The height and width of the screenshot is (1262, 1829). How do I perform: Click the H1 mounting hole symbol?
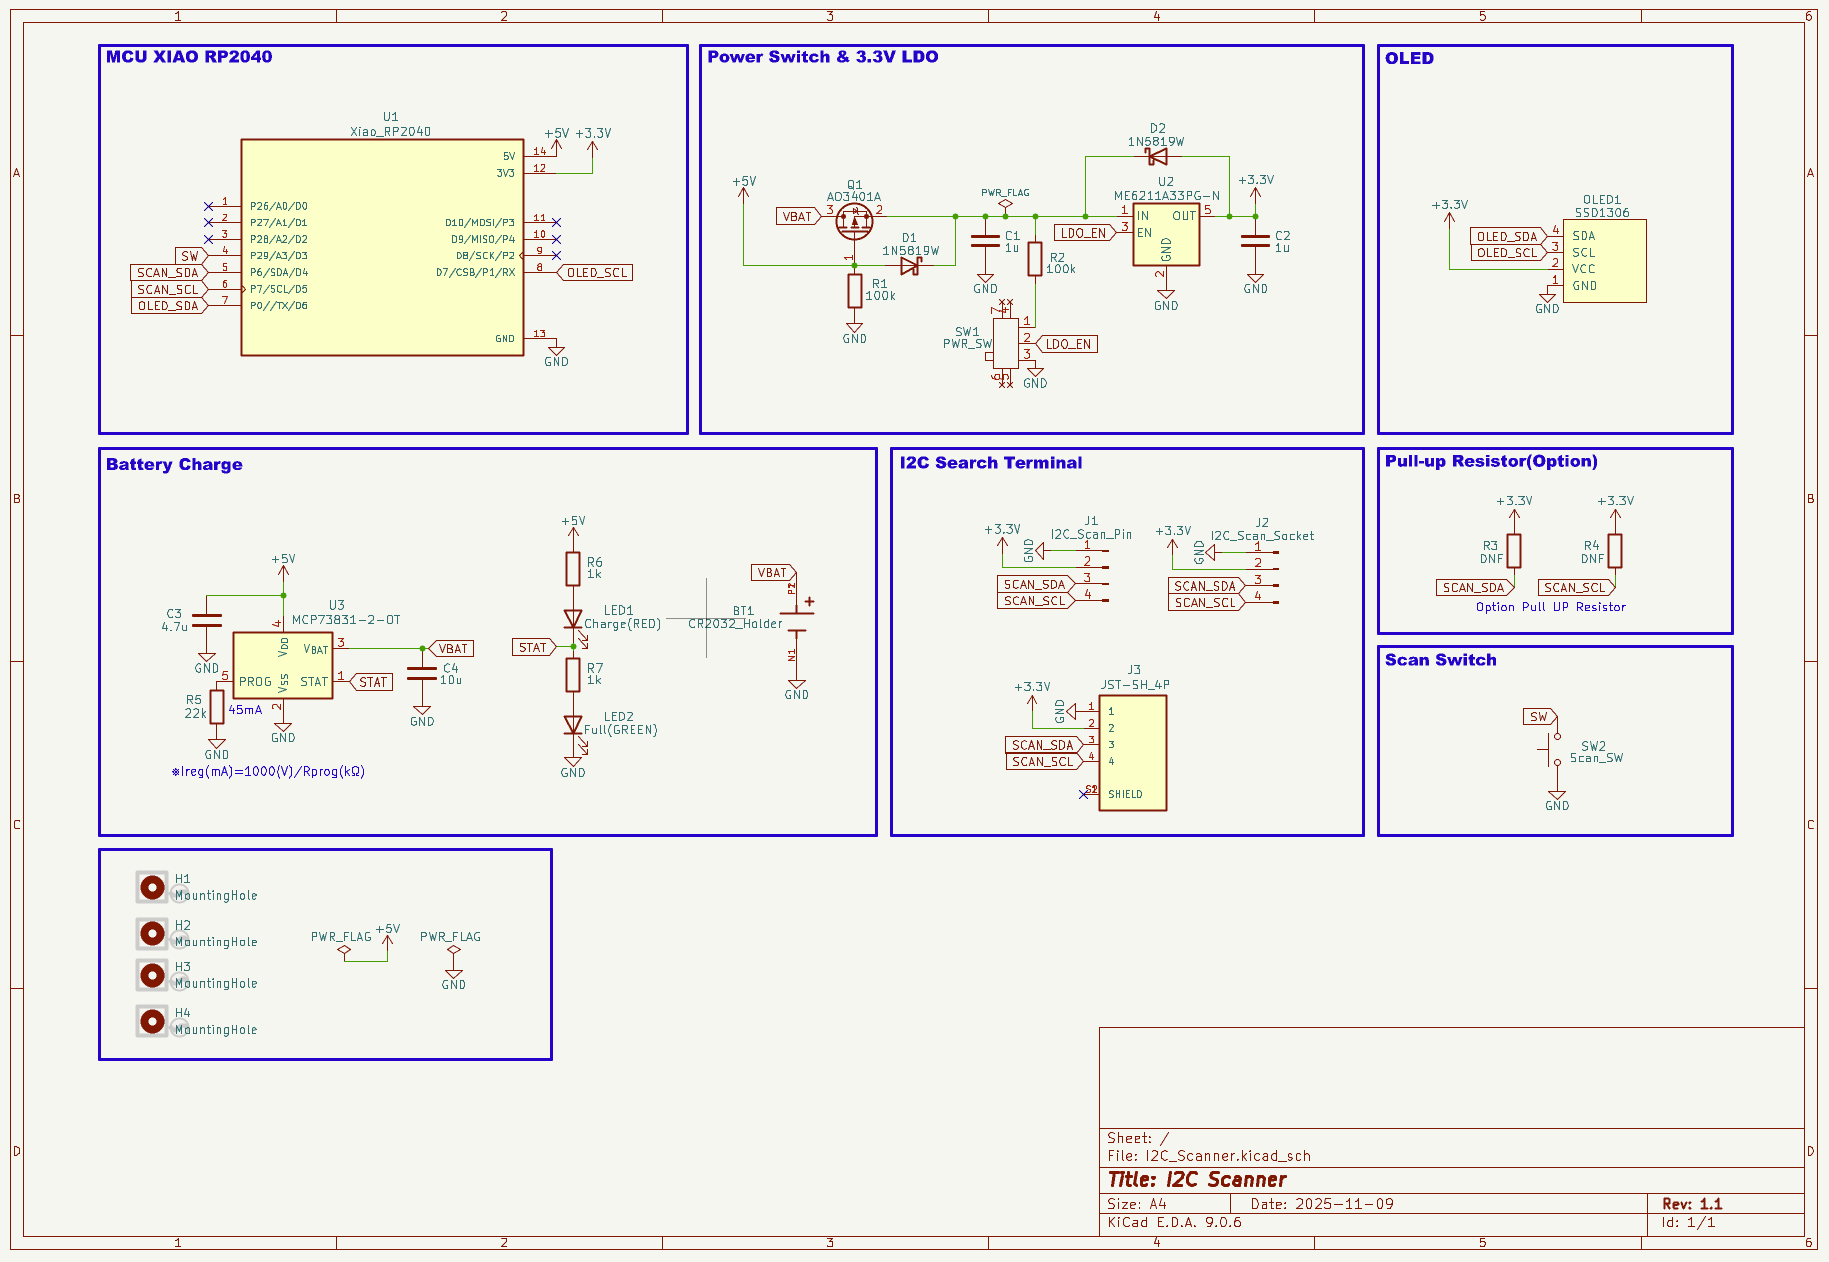[x=152, y=887]
